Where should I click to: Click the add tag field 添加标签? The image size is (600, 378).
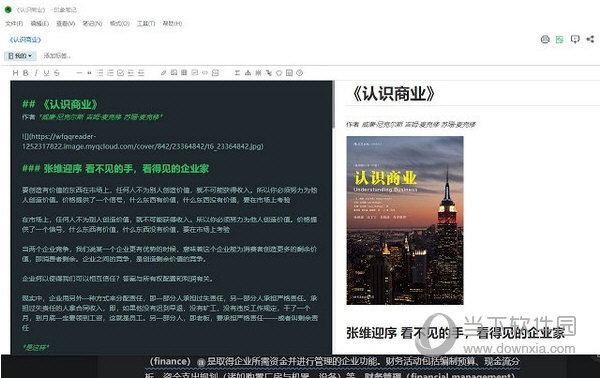tap(57, 56)
